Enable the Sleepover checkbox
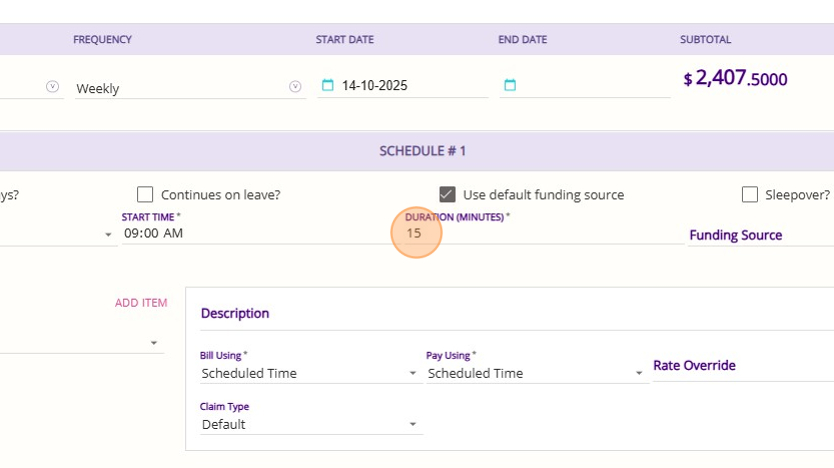 click(x=750, y=195)
